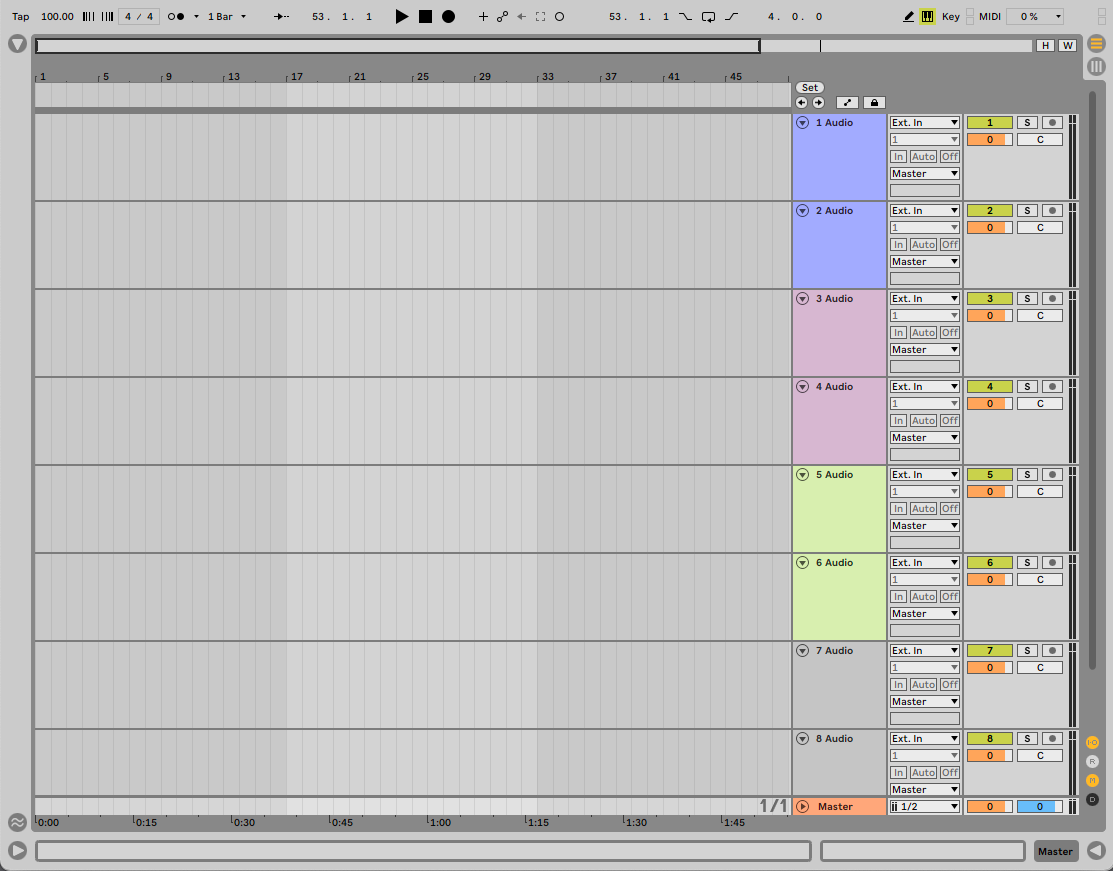Click tempo field 100.00
The image size is (1113, 871).
point(57,16)
